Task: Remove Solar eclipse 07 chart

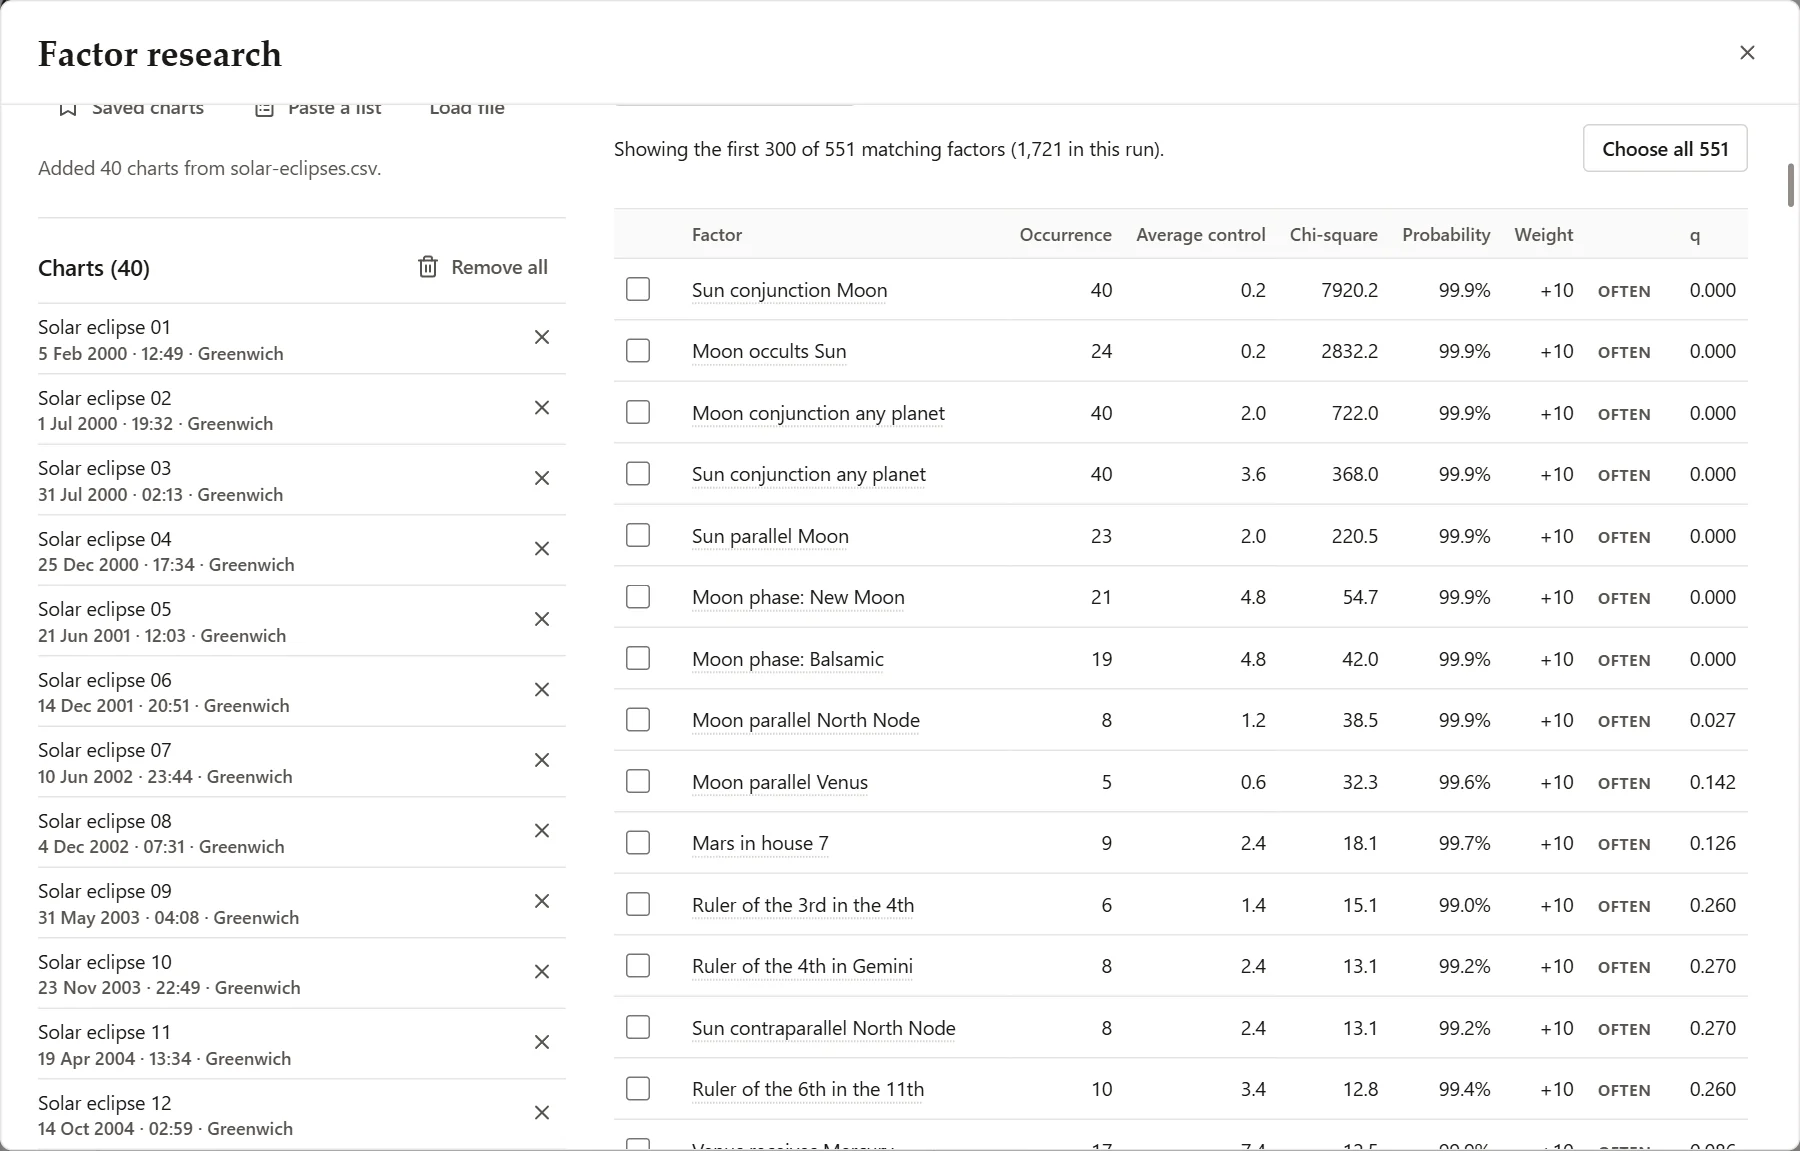Action: point(542,761)
